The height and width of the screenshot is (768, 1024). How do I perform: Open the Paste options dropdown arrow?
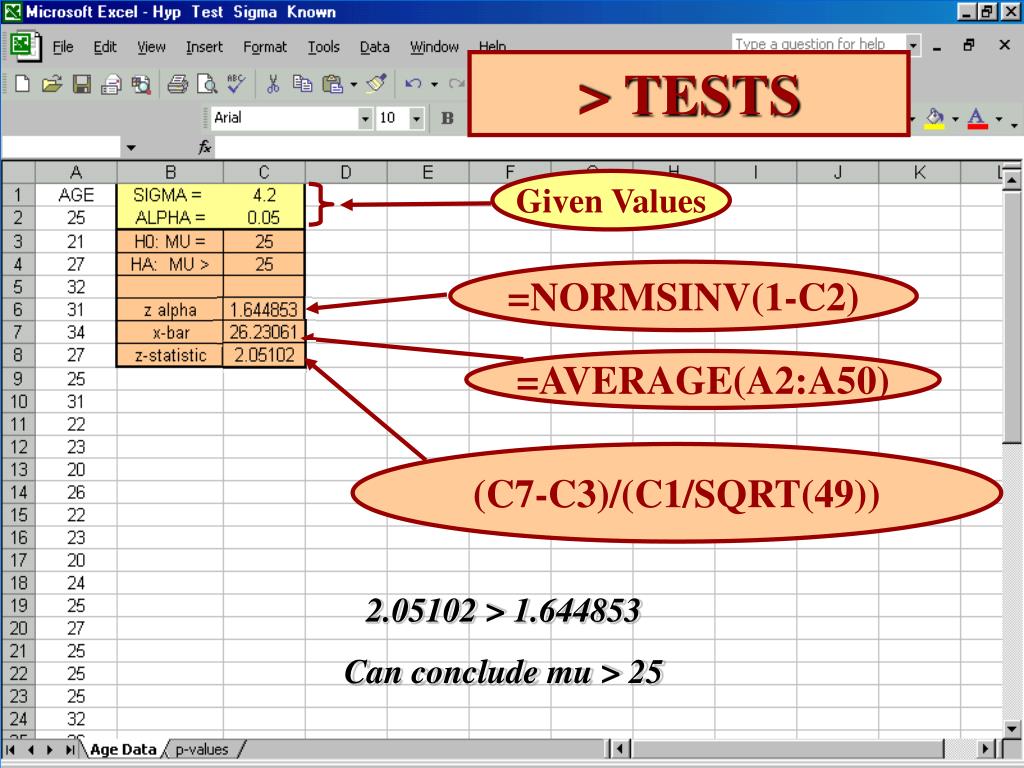coord(353,84)
